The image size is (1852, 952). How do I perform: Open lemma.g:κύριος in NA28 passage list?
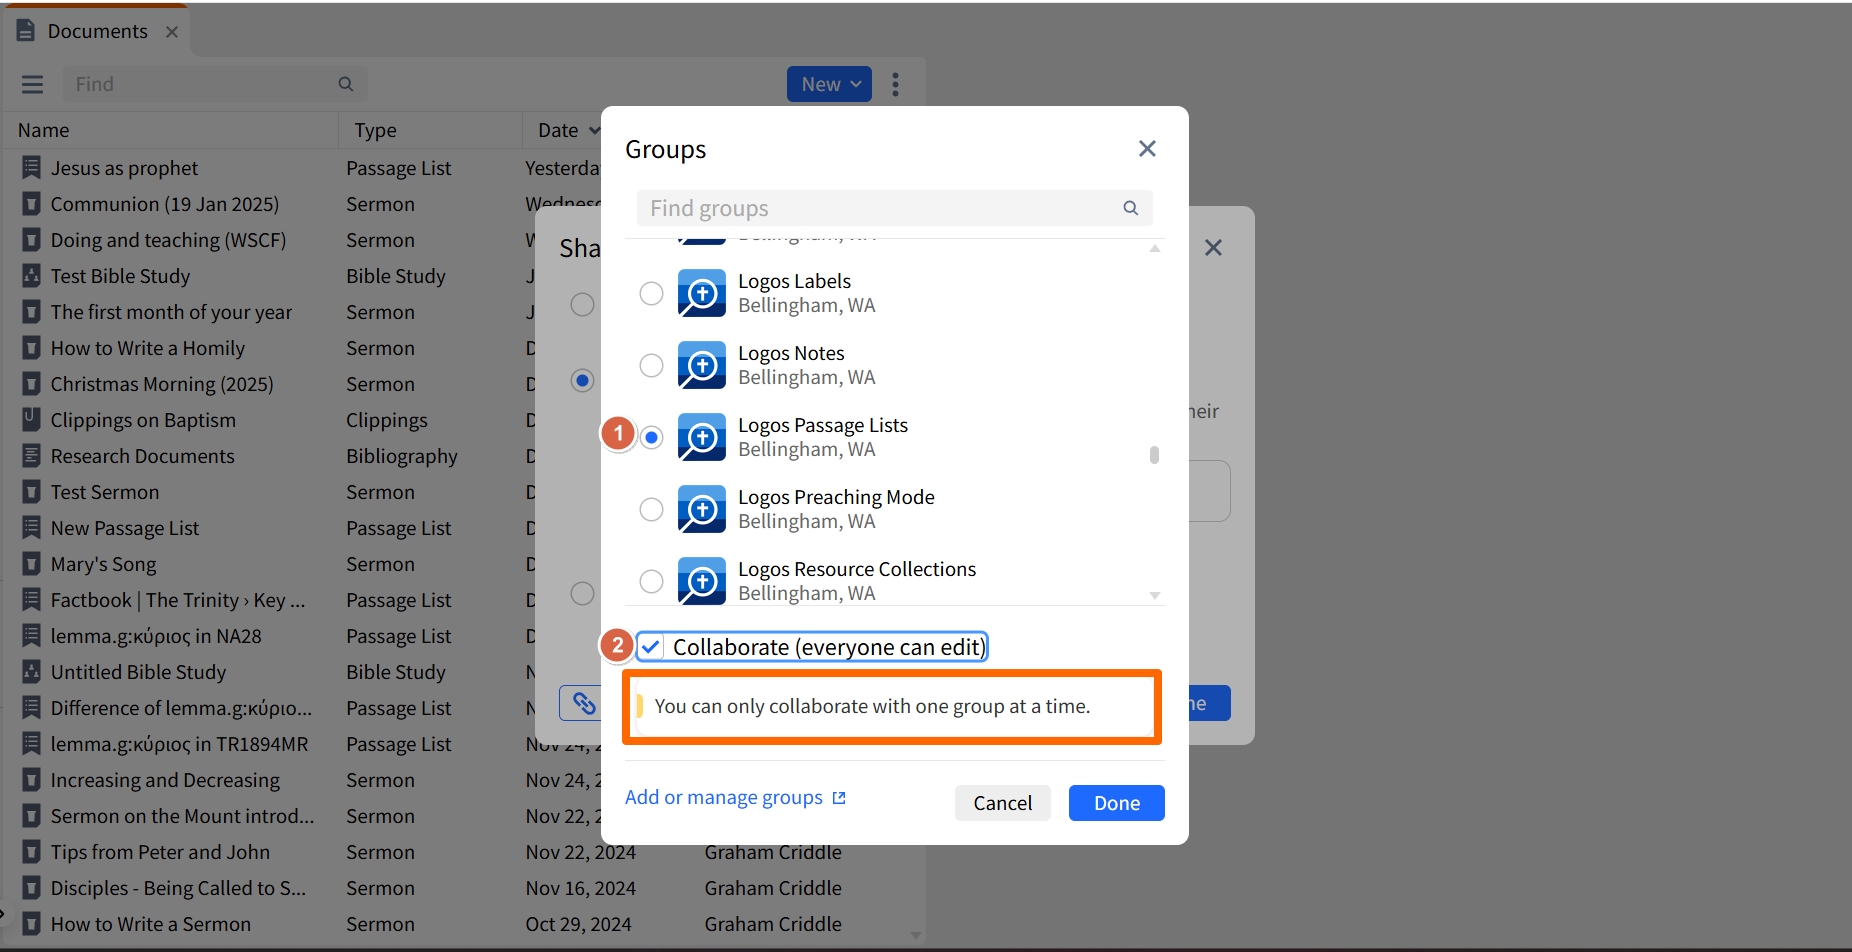point(156,636)
